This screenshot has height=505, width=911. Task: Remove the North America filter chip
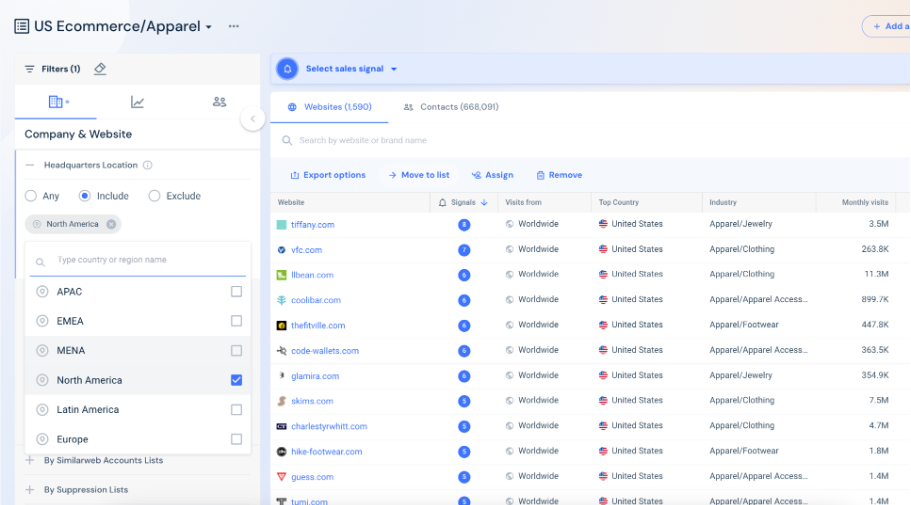(111, 224)
